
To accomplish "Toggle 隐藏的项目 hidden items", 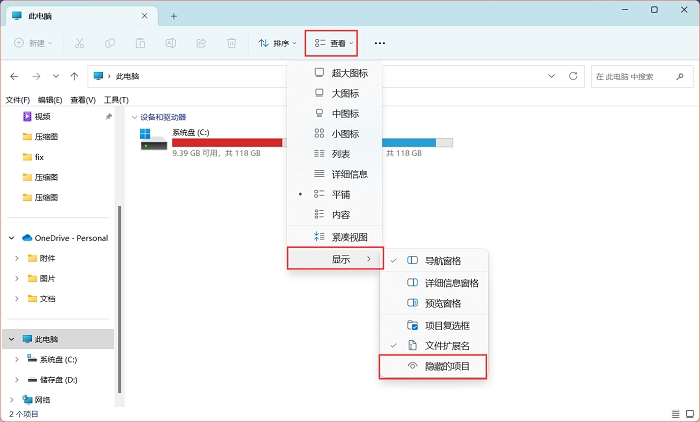I will (x=433, y=367).
